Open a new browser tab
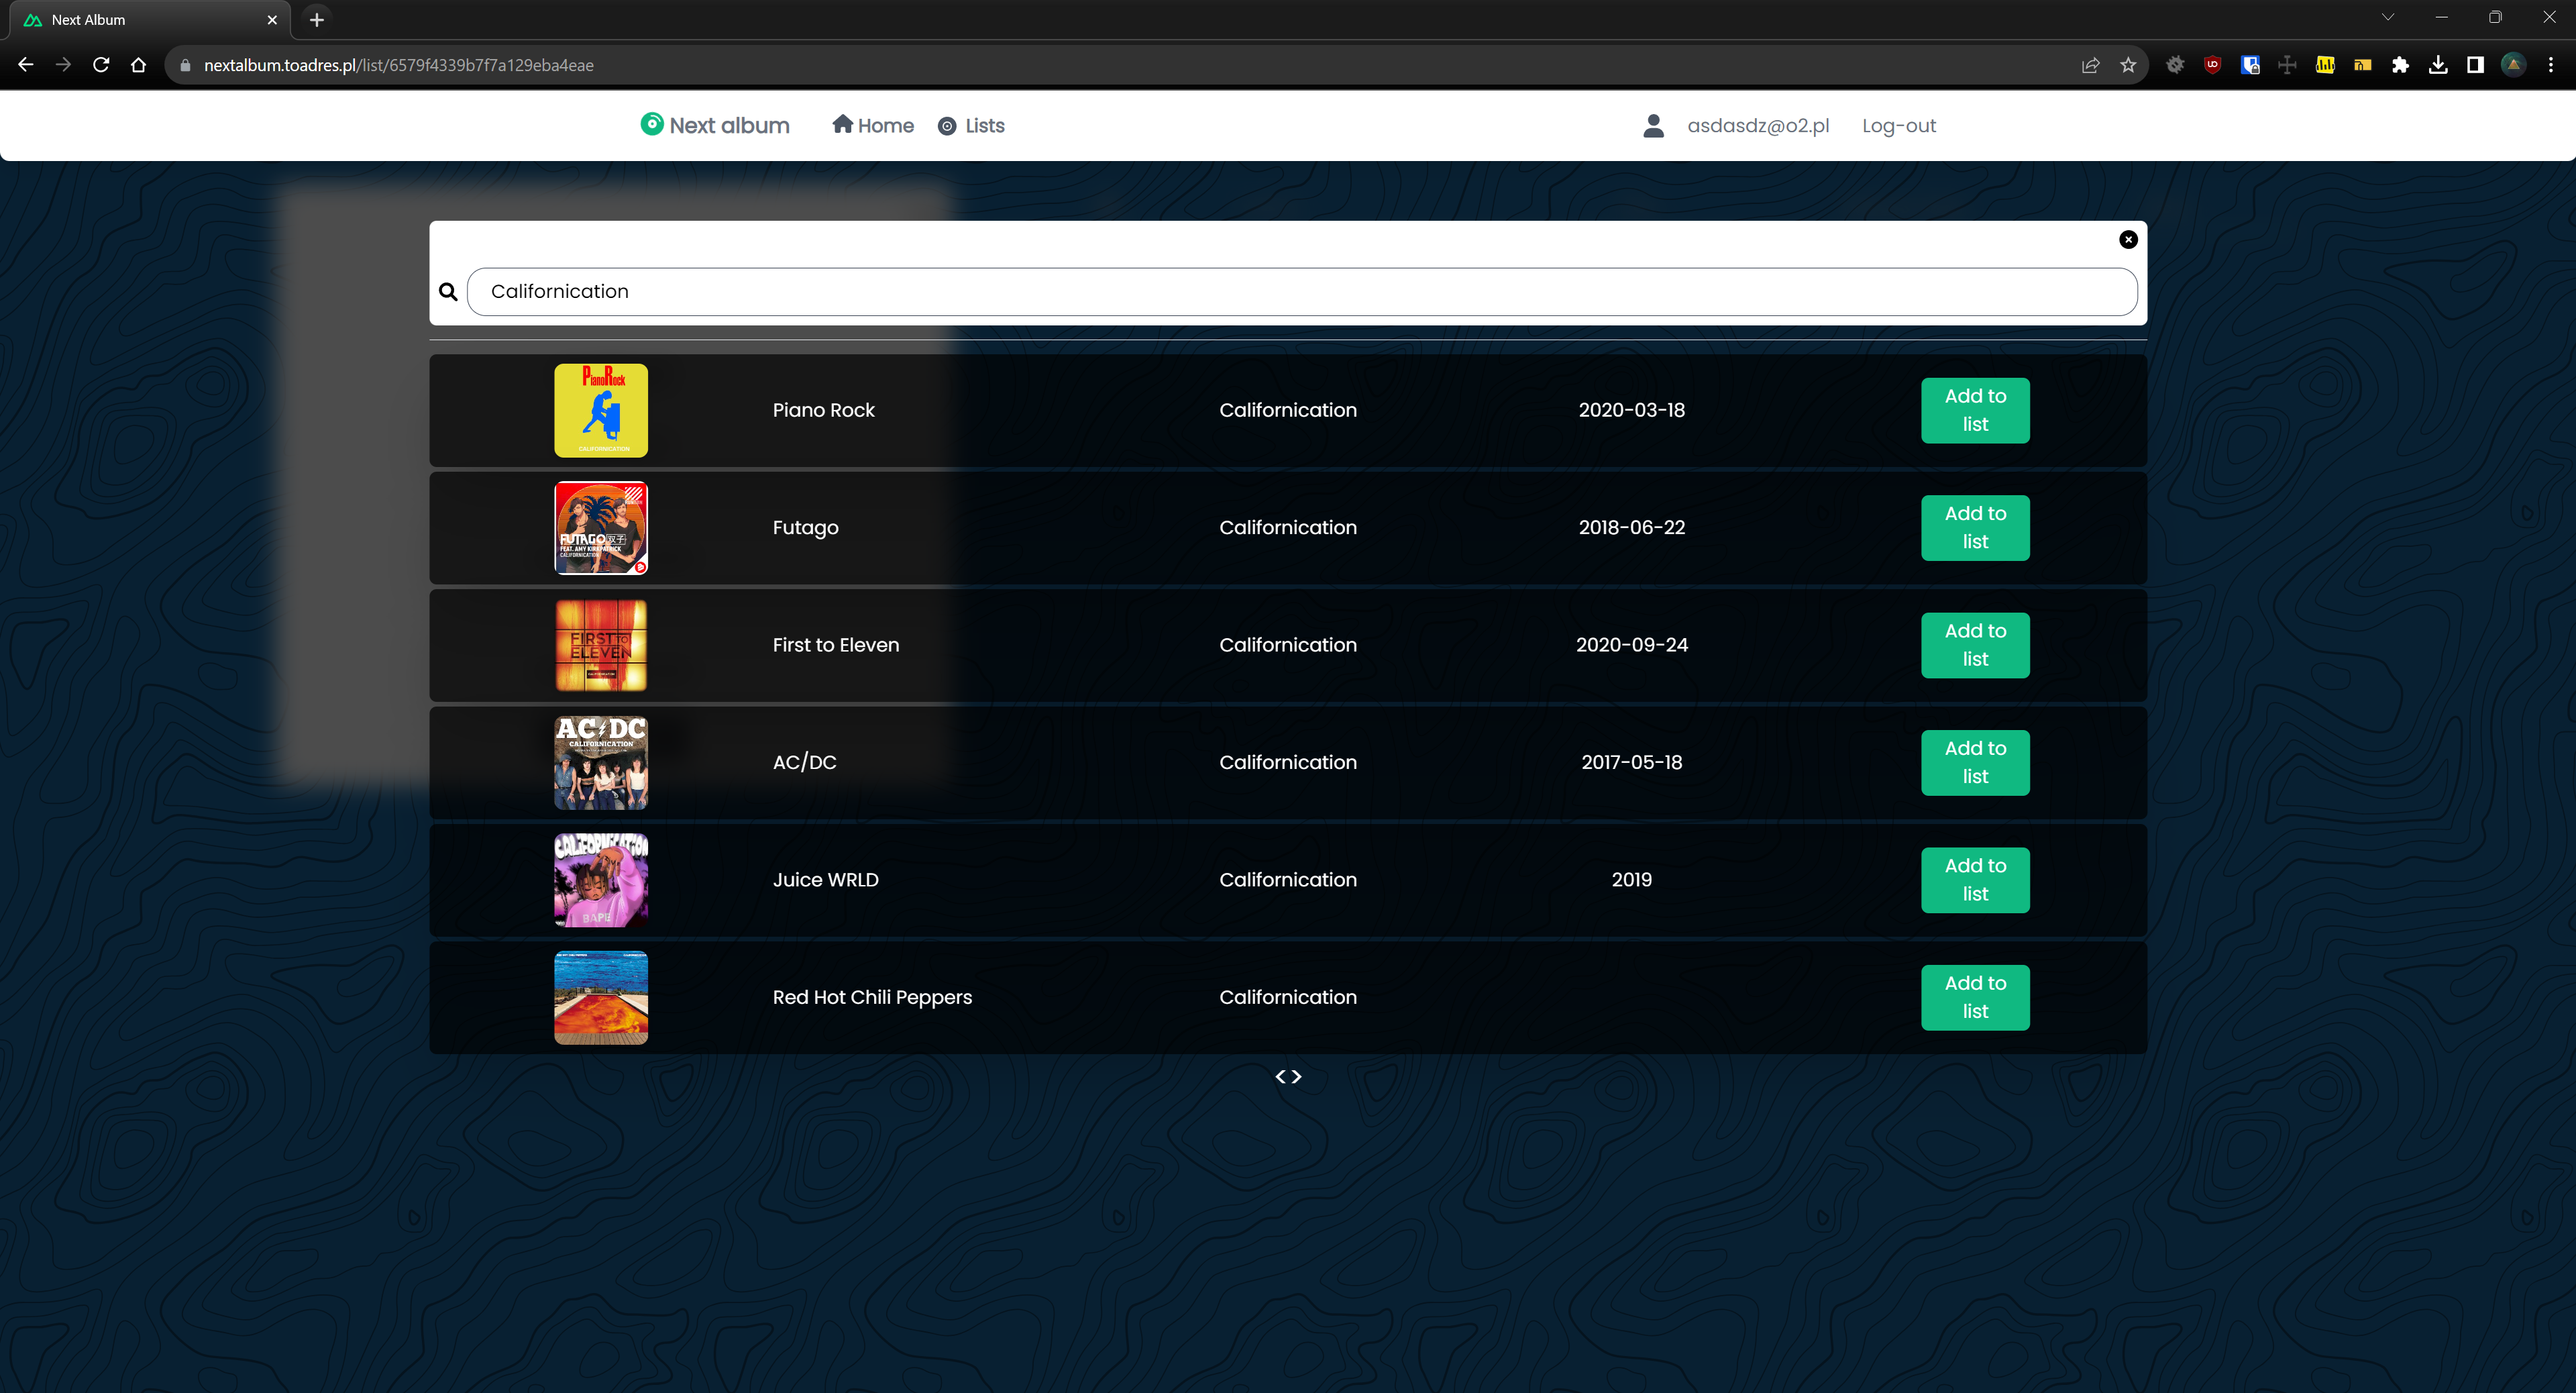 (317, 19)
